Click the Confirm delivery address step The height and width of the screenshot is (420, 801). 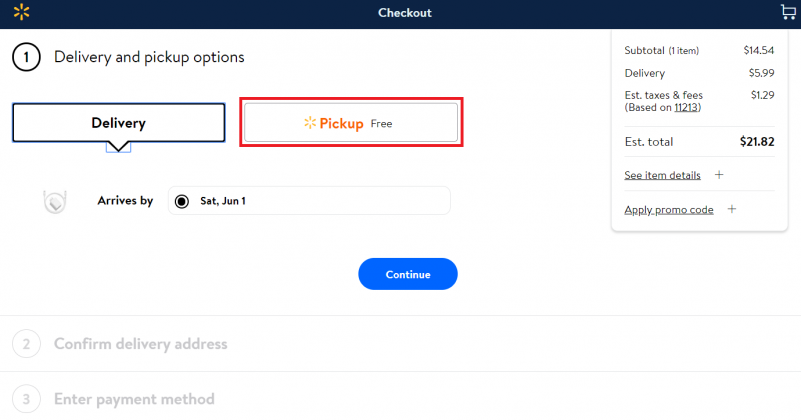140,344
